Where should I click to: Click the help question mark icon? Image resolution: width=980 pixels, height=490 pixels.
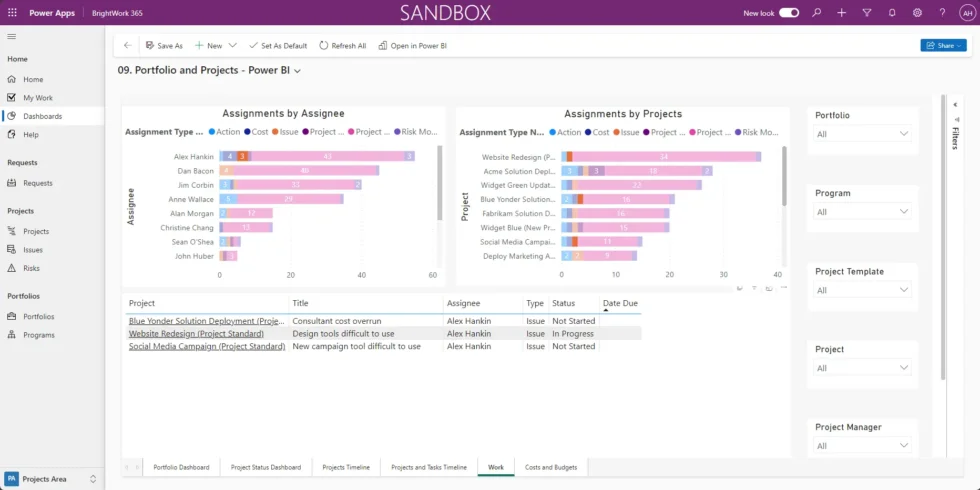click(942, 13)
